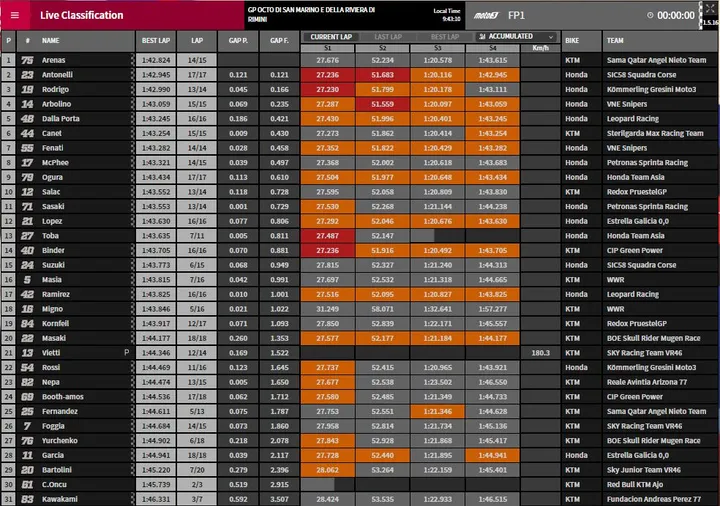Click Fernandez's orange S3 time 1:21.346
Screen dimensions: 720x506
pos(438,411)
